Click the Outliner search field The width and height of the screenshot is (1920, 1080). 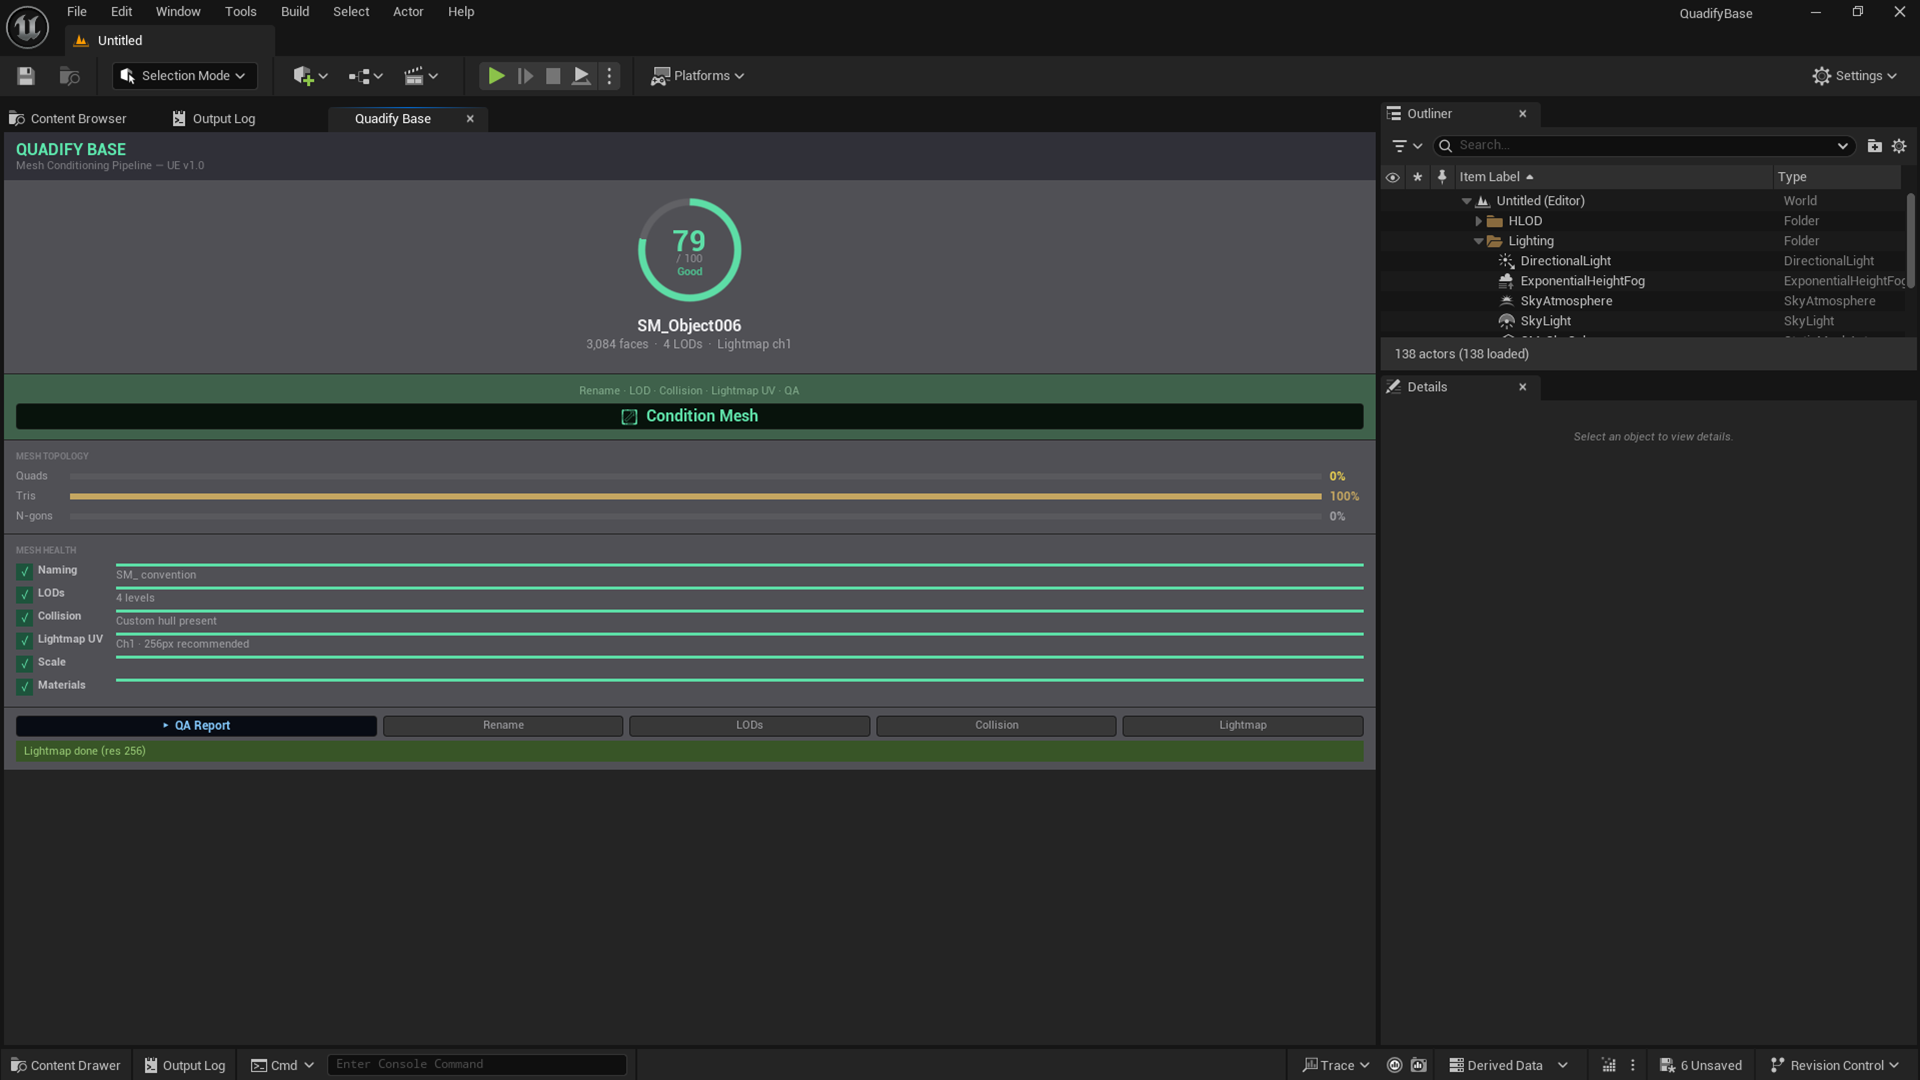point(1643,146)
